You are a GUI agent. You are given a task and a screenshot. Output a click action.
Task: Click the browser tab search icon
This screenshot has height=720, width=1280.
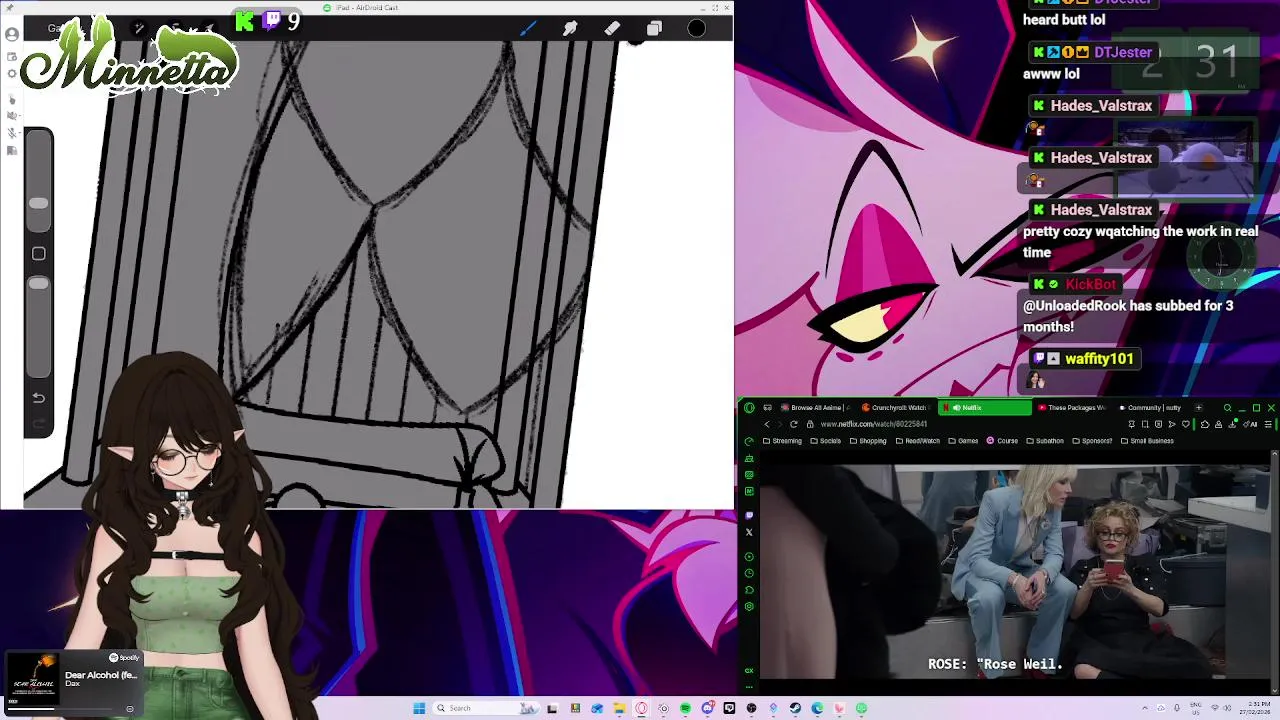click(1228, 408)
